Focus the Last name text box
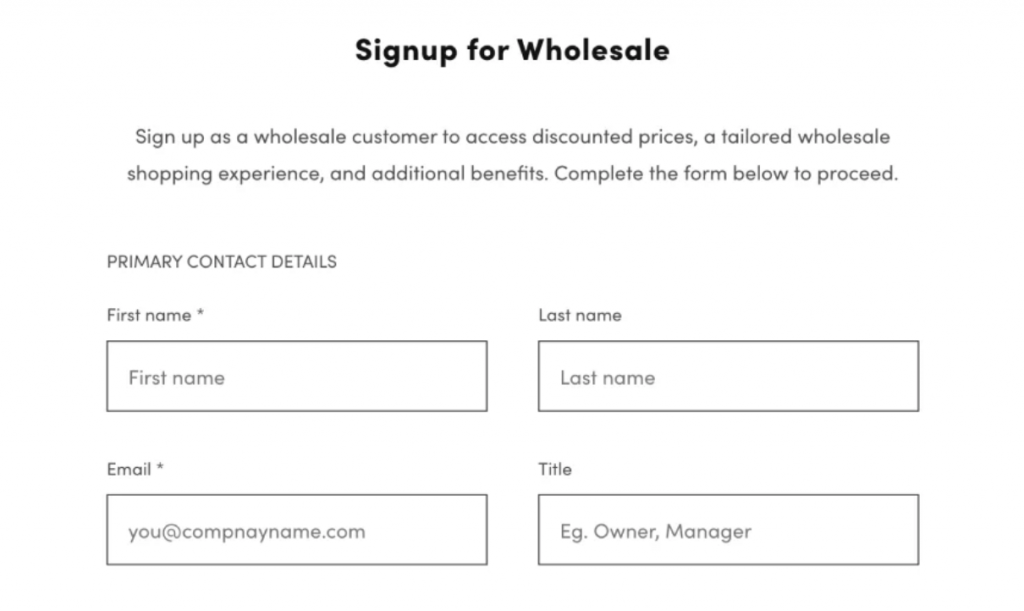 [728, 376]
